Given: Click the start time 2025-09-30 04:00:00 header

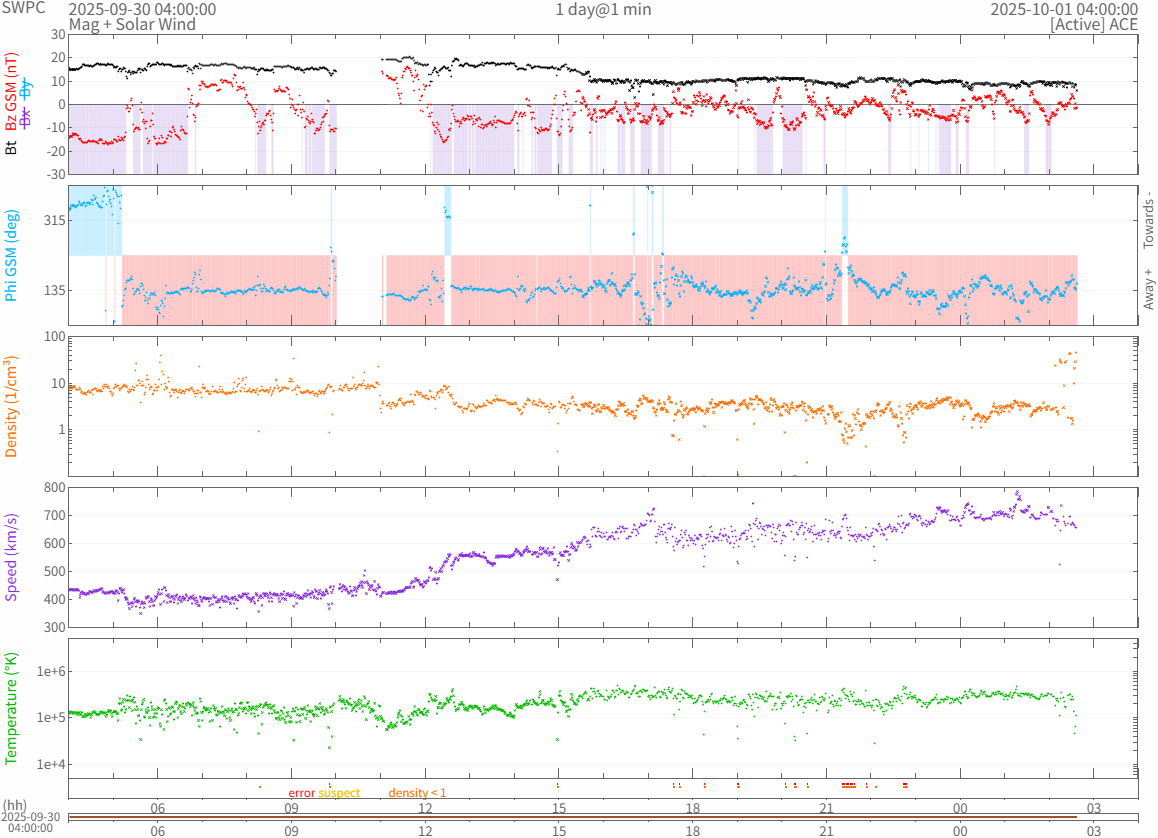Looking at the screenshot, I should 142,9.
